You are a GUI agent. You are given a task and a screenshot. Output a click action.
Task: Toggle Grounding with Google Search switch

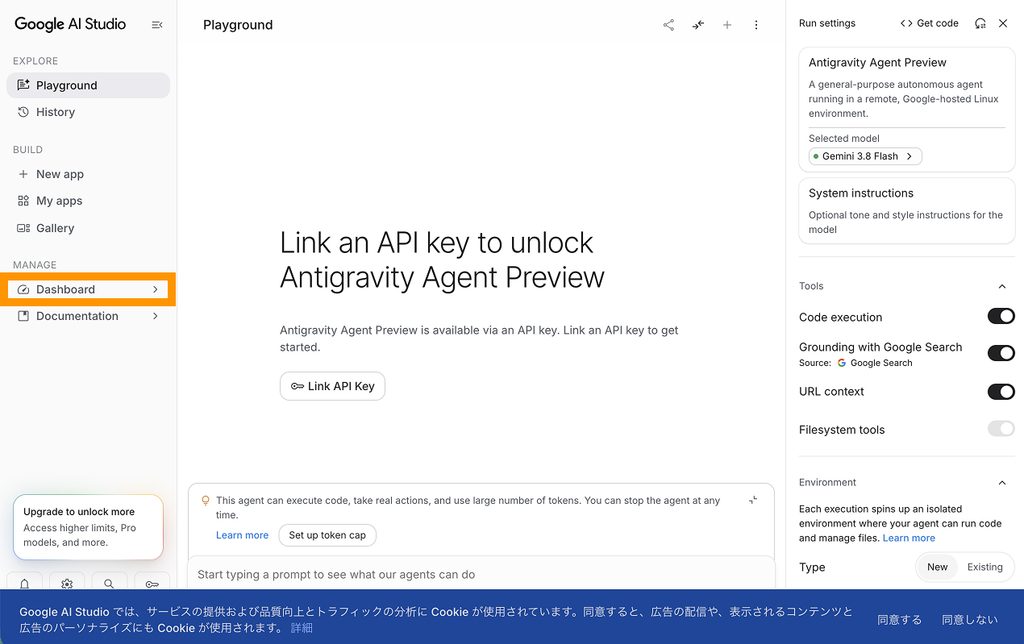(1000, 353)
